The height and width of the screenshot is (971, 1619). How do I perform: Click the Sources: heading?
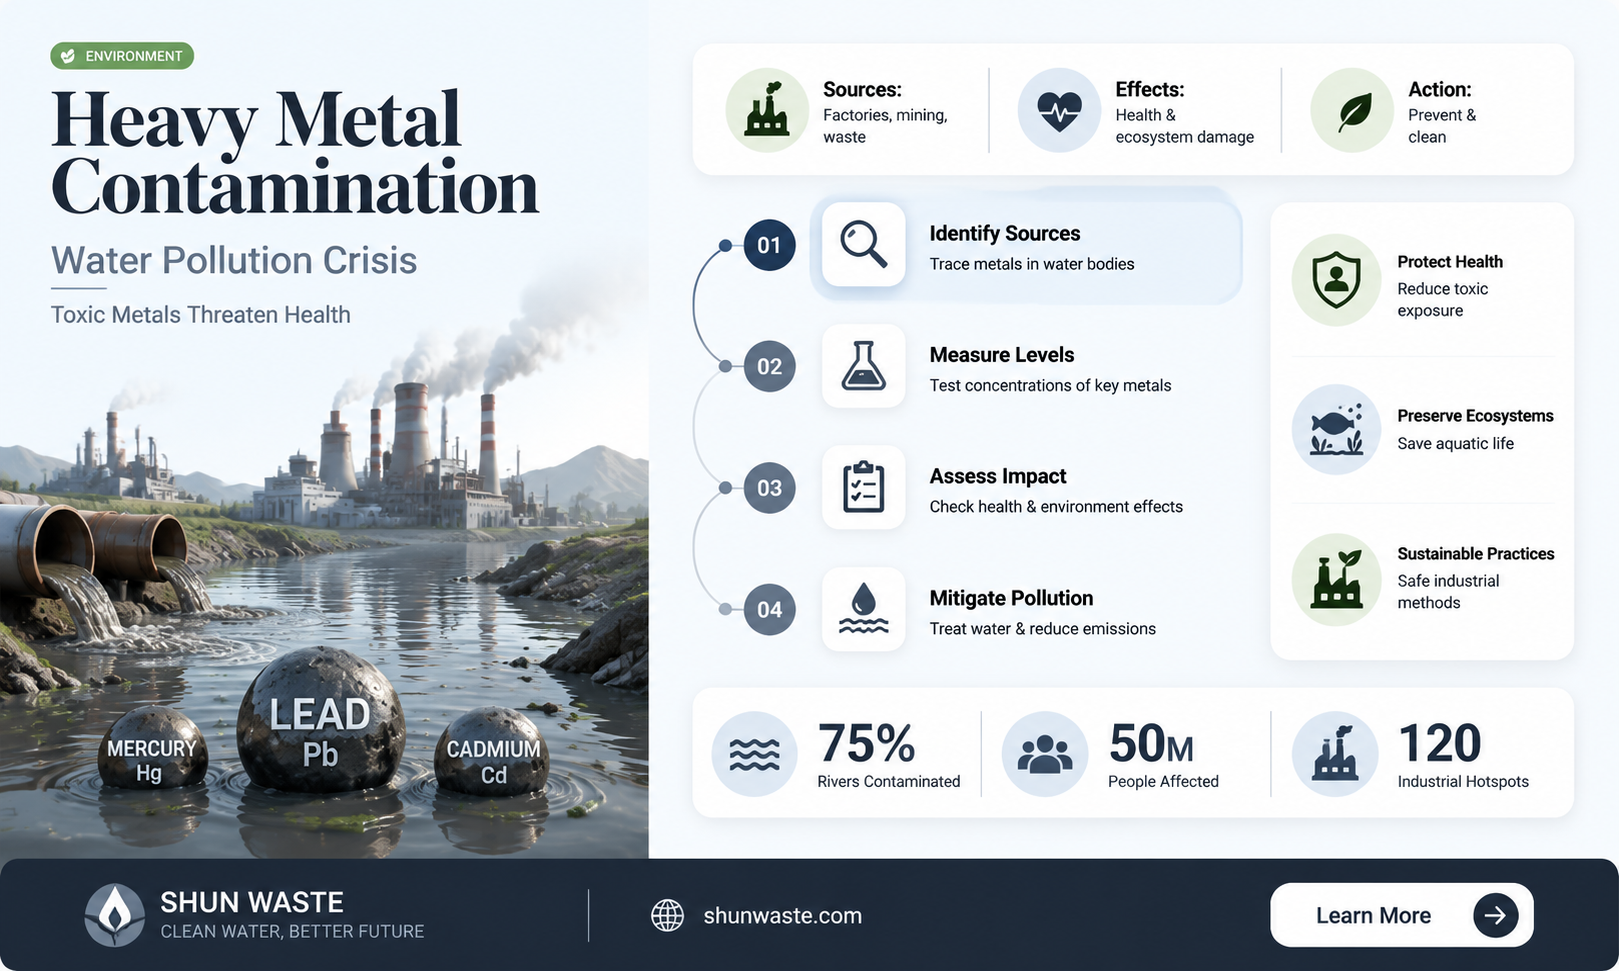862,89
